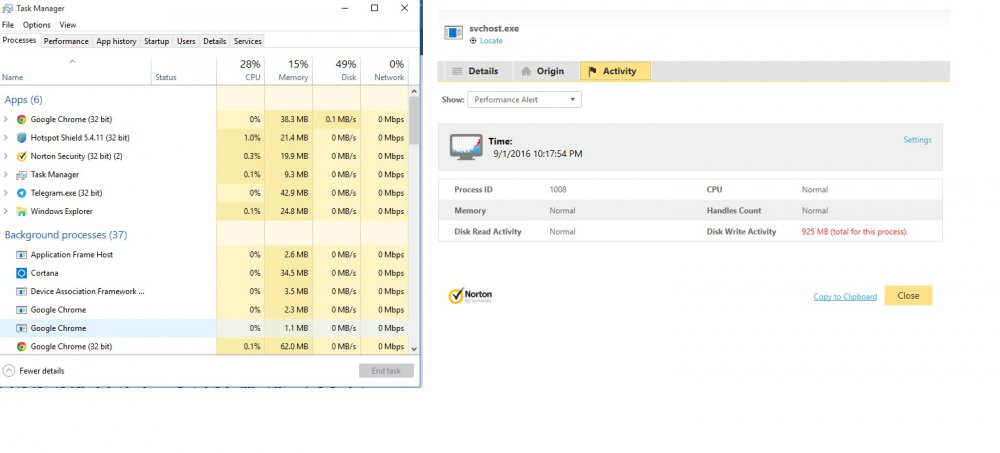Open the Settings link in Norton

pyautogui.click(x=917, y=140)
